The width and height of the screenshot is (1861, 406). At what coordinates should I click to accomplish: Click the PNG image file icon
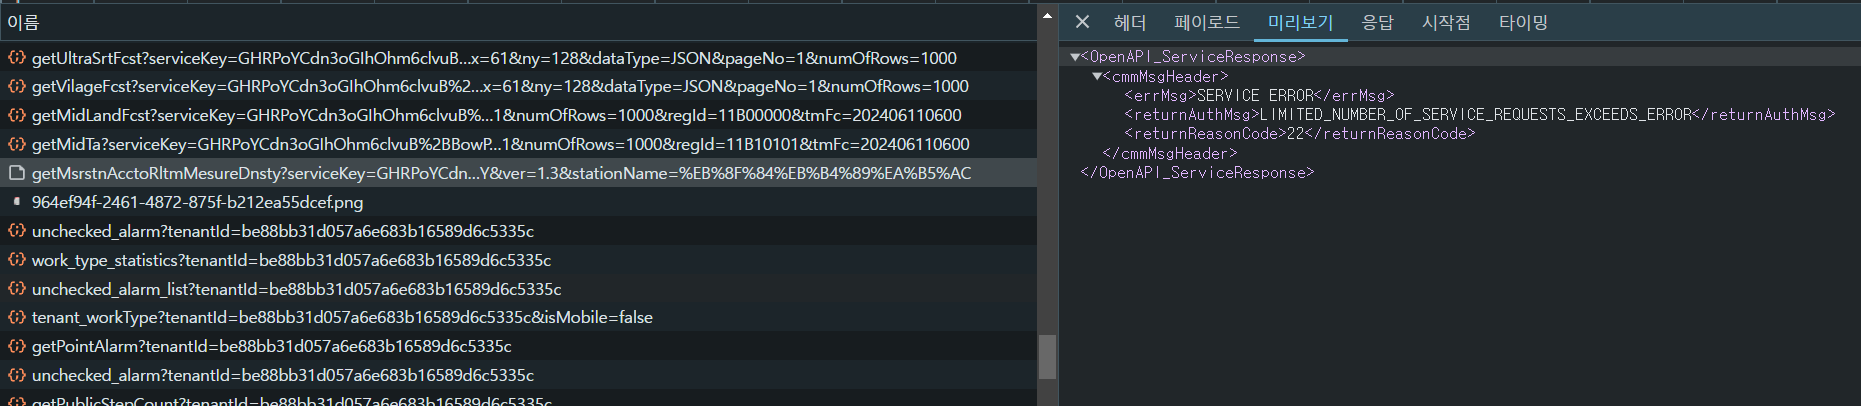(16, 201)
